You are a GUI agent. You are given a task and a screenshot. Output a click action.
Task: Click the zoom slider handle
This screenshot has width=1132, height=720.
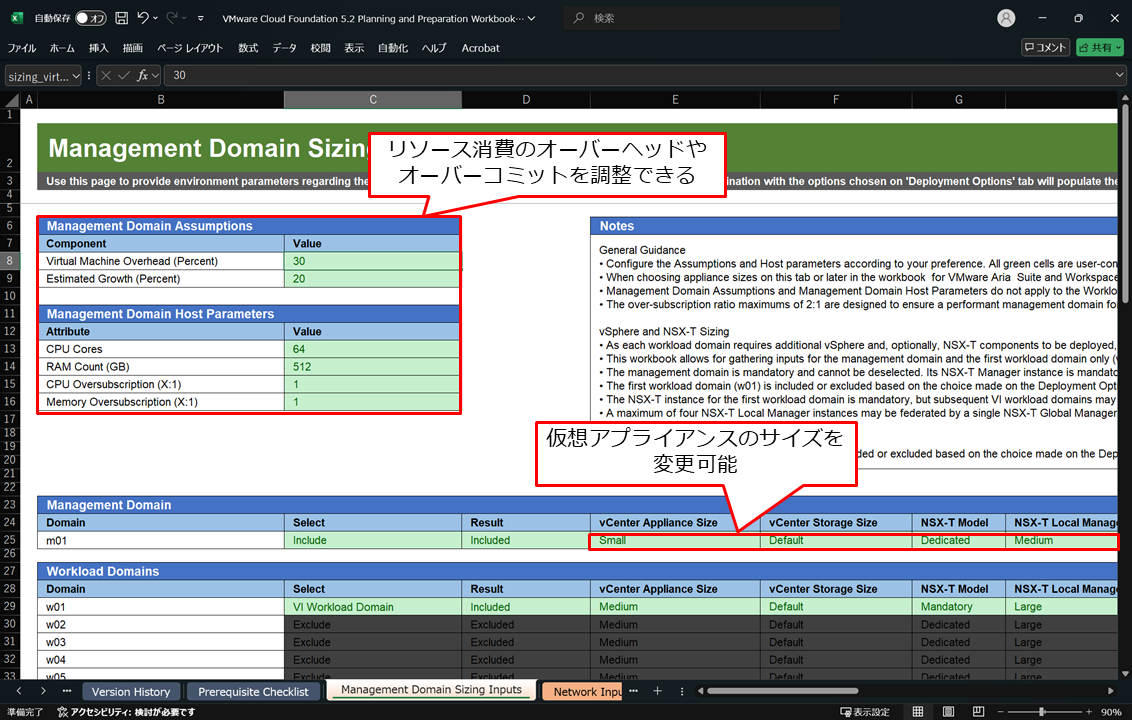point(1042,712)
